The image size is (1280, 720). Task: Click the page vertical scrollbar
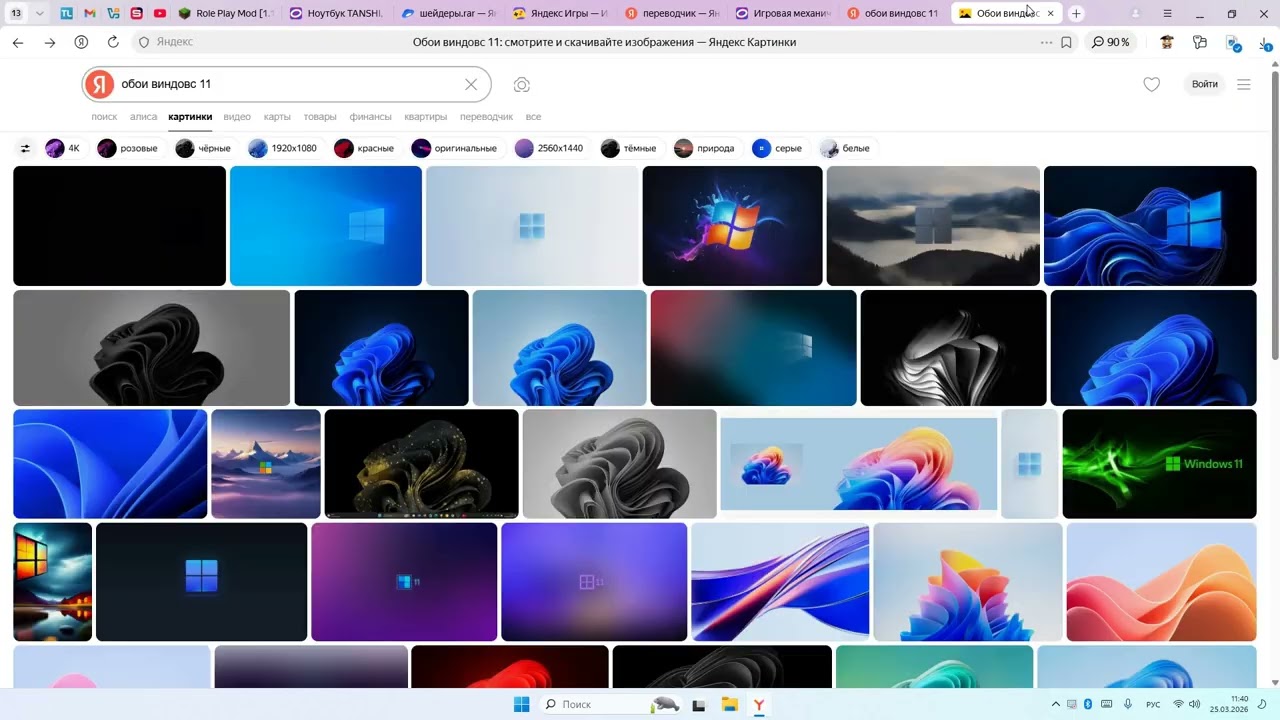point(1274,215)
